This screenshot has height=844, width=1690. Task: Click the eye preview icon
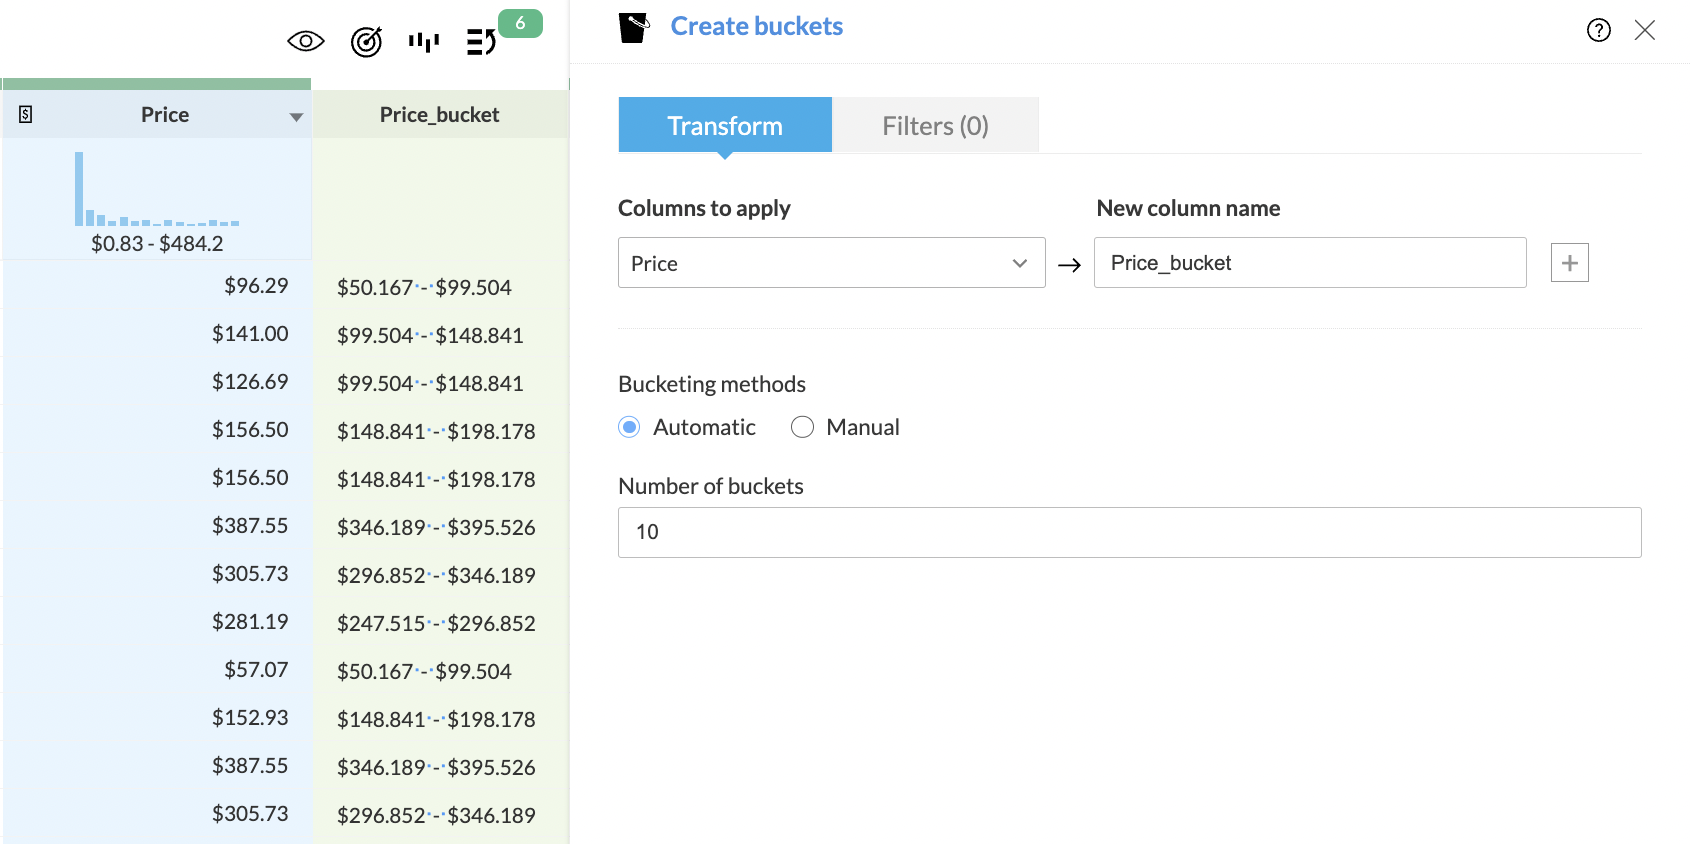click(x=306, y=41)
